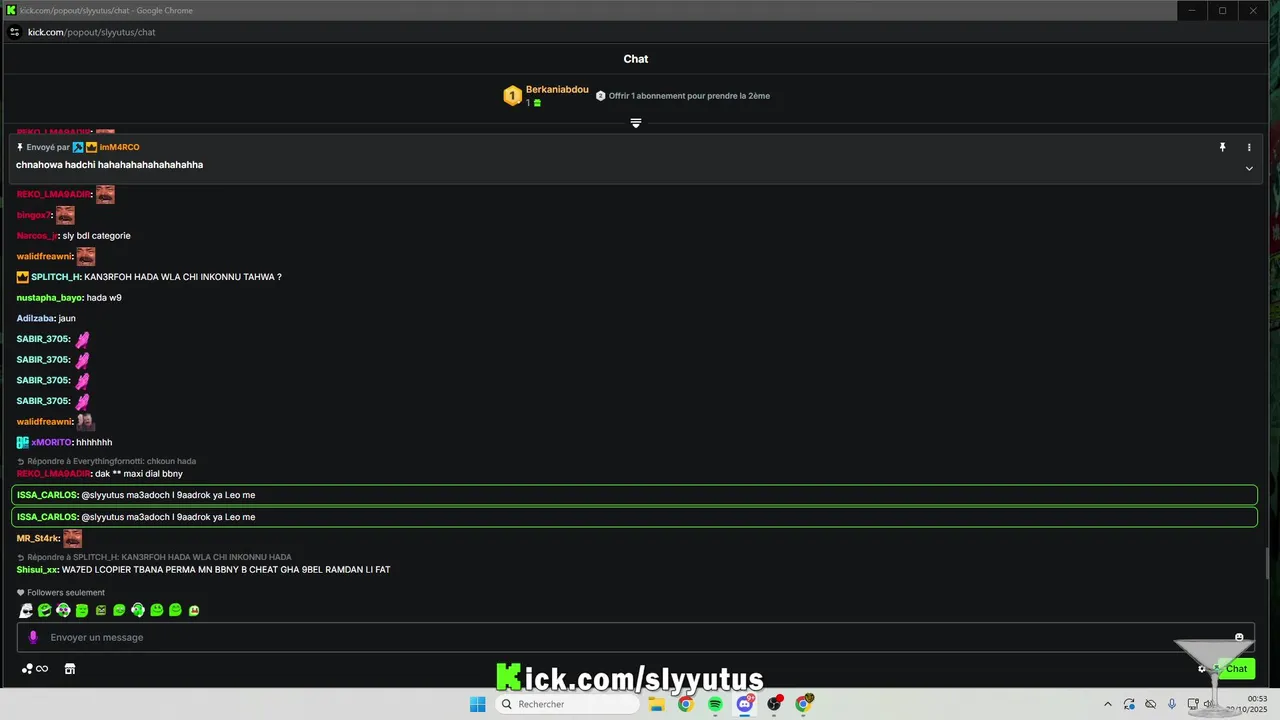This screenshot has width=1280, height=720.
Task: Click the chat scrollbar thumb
Action: (1267, 564)
